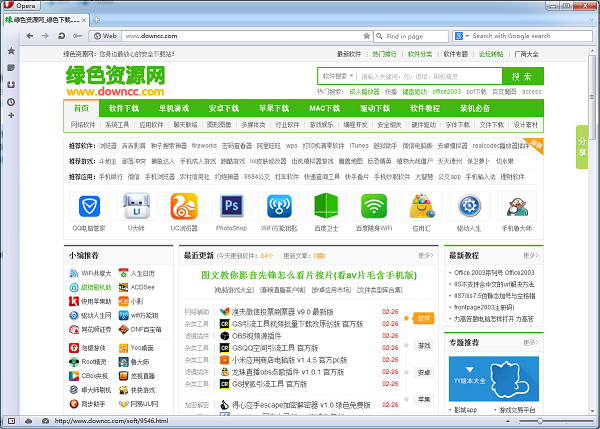Open the U大师 USB icon
The width and height of the screenshot is (600, 429).
[x=136, y=206]
